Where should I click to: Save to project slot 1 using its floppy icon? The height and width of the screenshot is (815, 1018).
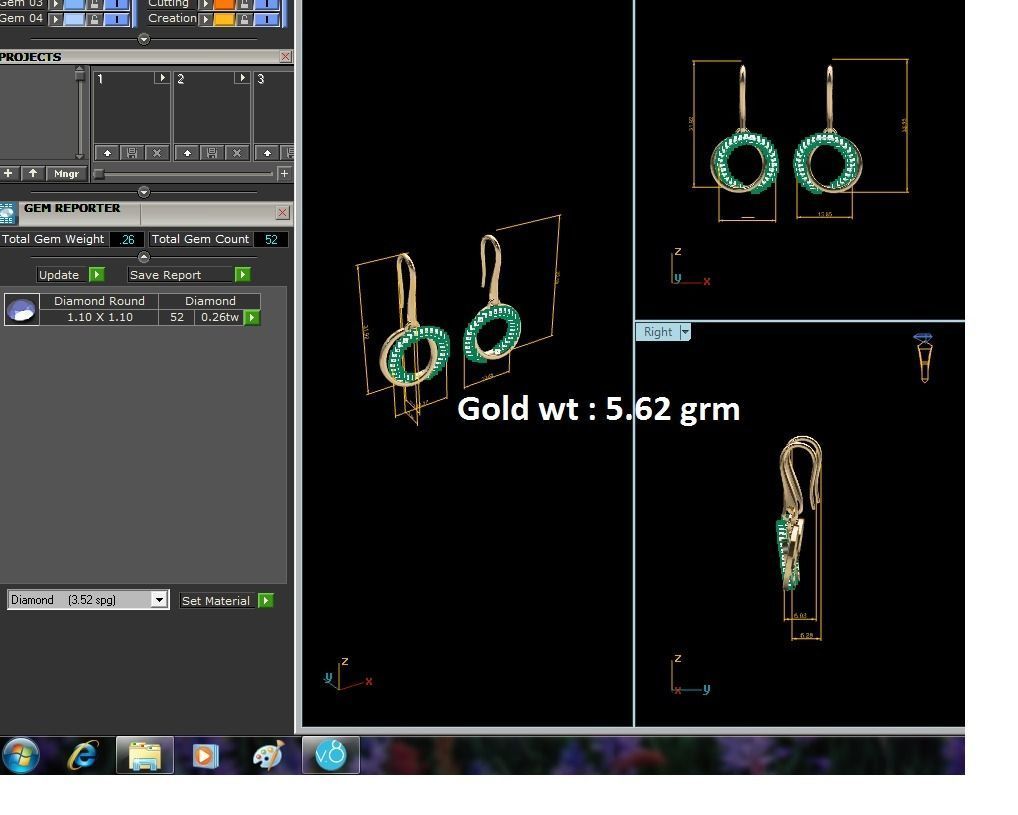132,153
